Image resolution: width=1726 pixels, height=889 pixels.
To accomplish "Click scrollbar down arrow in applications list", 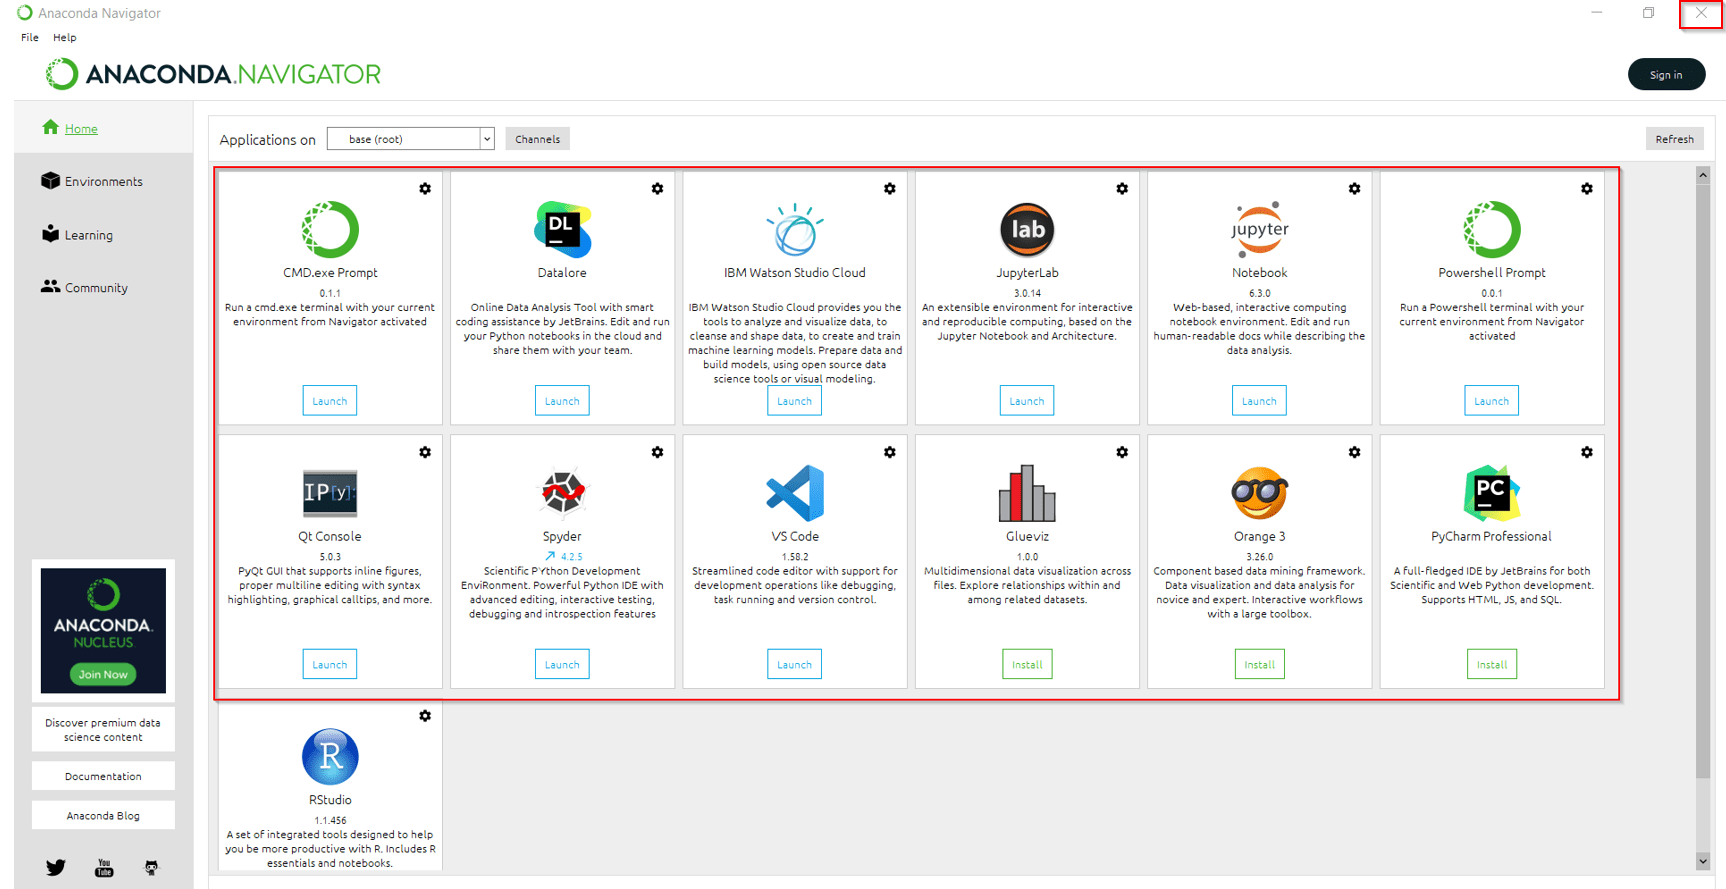I will (1703, 861).
